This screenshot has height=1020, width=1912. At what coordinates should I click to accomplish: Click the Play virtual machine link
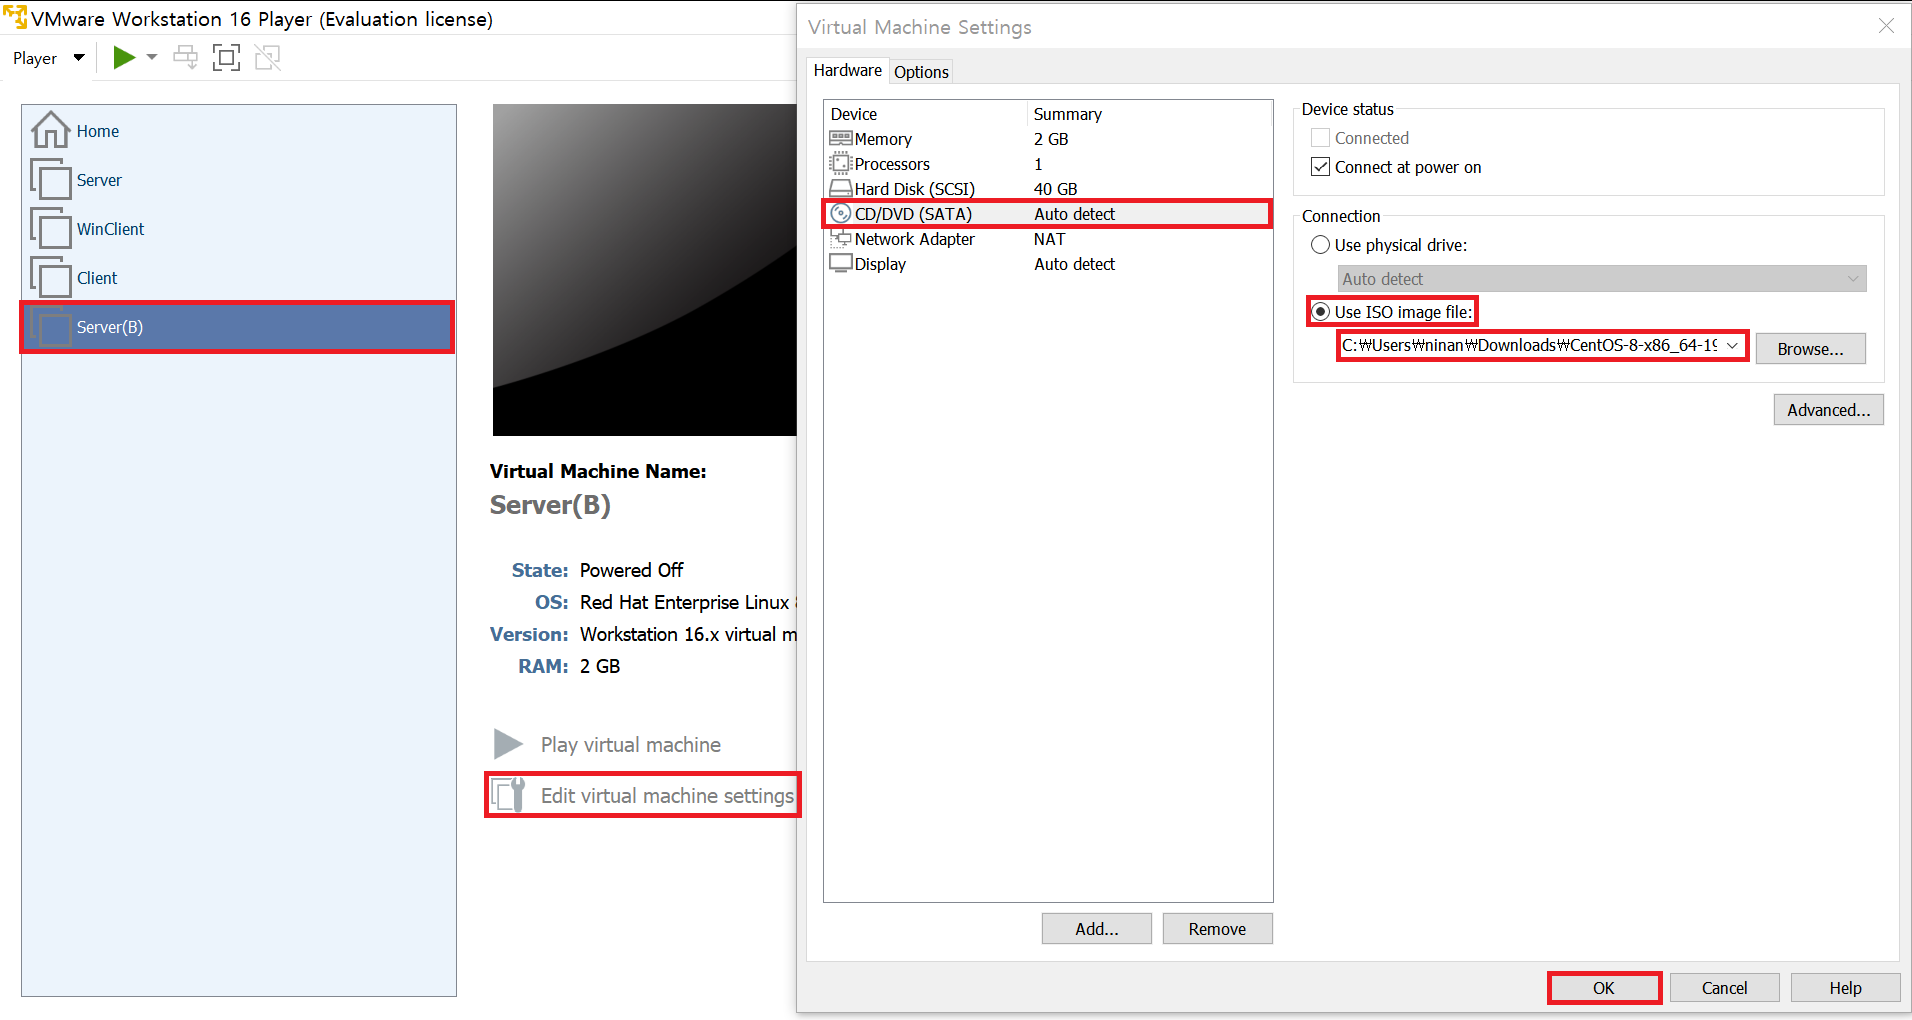pos(631,745)
